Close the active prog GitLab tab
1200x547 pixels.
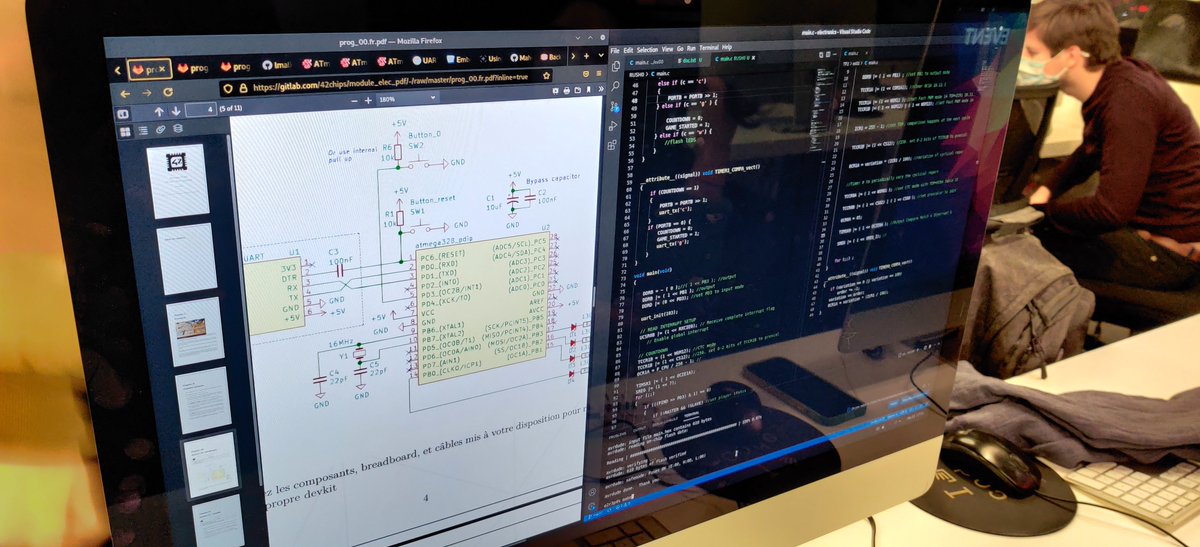click(x=162, y=69)
